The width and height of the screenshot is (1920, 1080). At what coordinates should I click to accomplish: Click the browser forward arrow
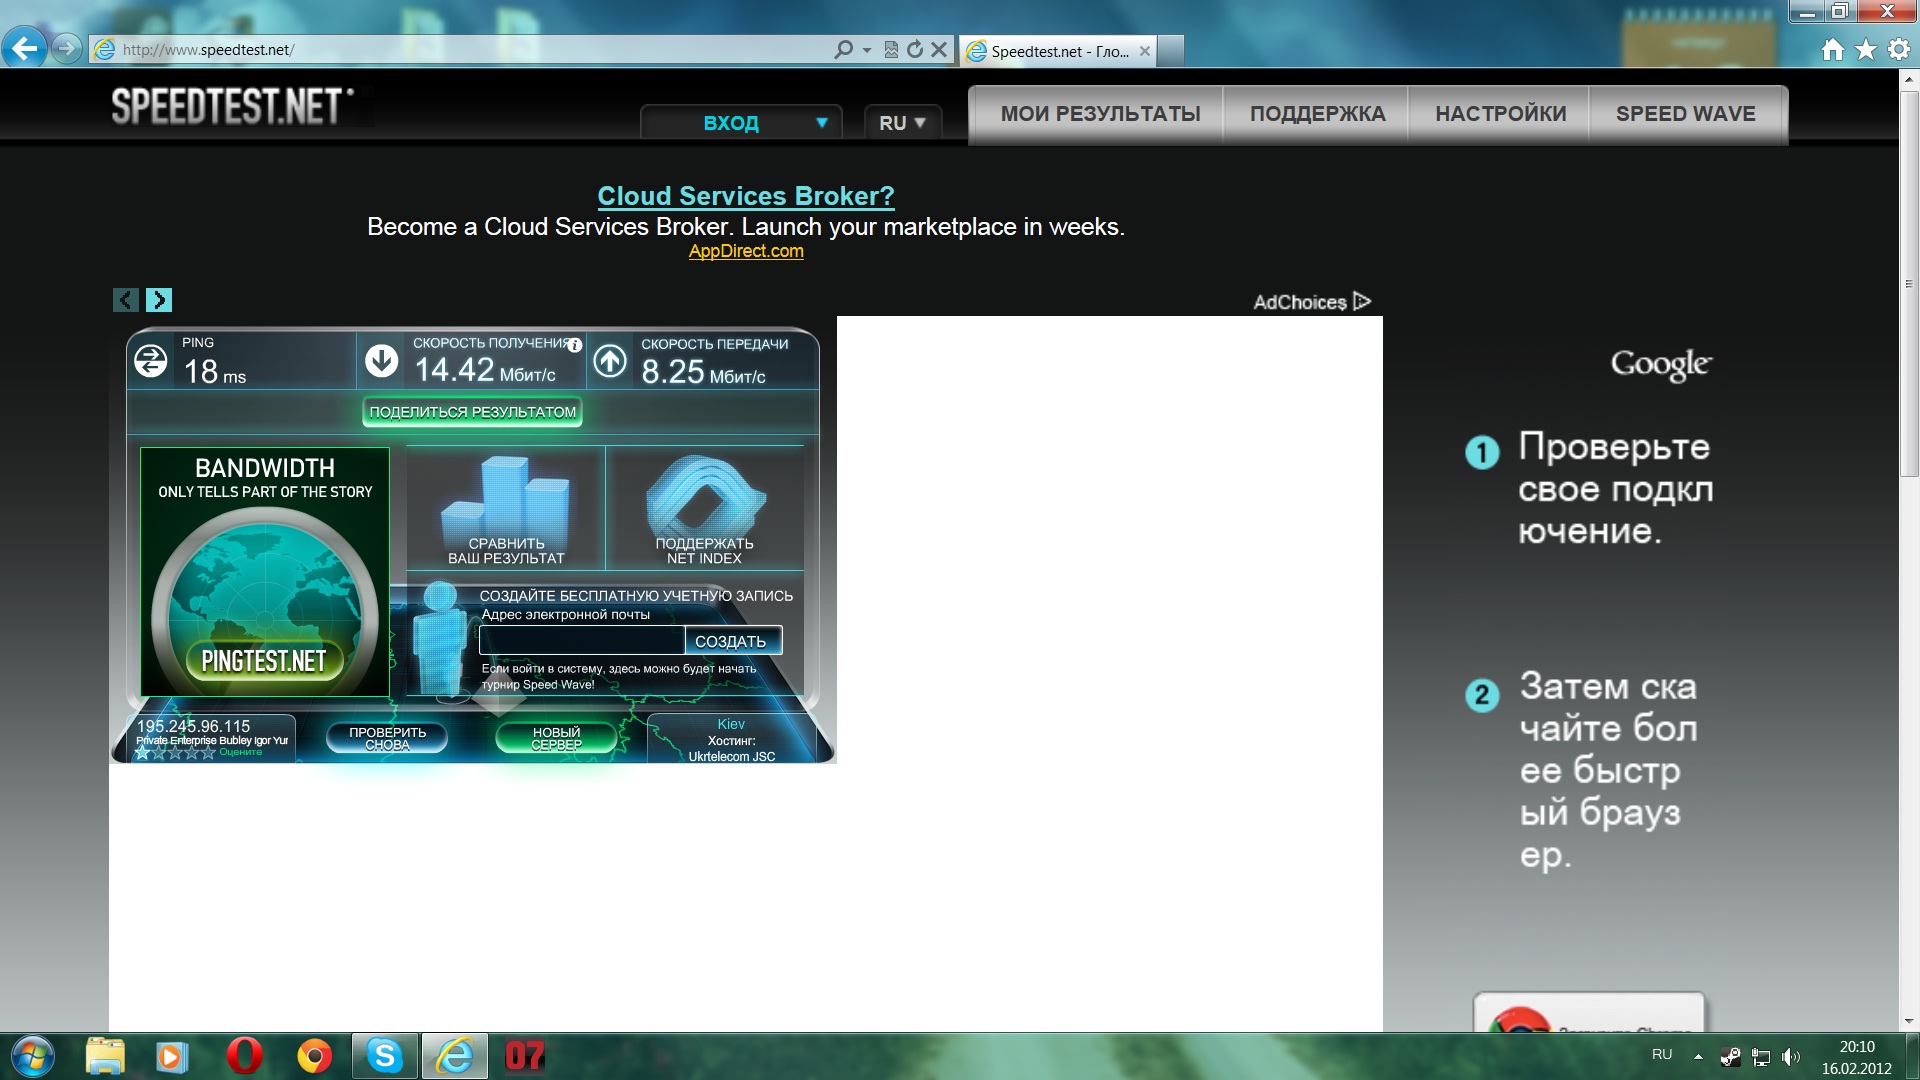tap(66, 48)
